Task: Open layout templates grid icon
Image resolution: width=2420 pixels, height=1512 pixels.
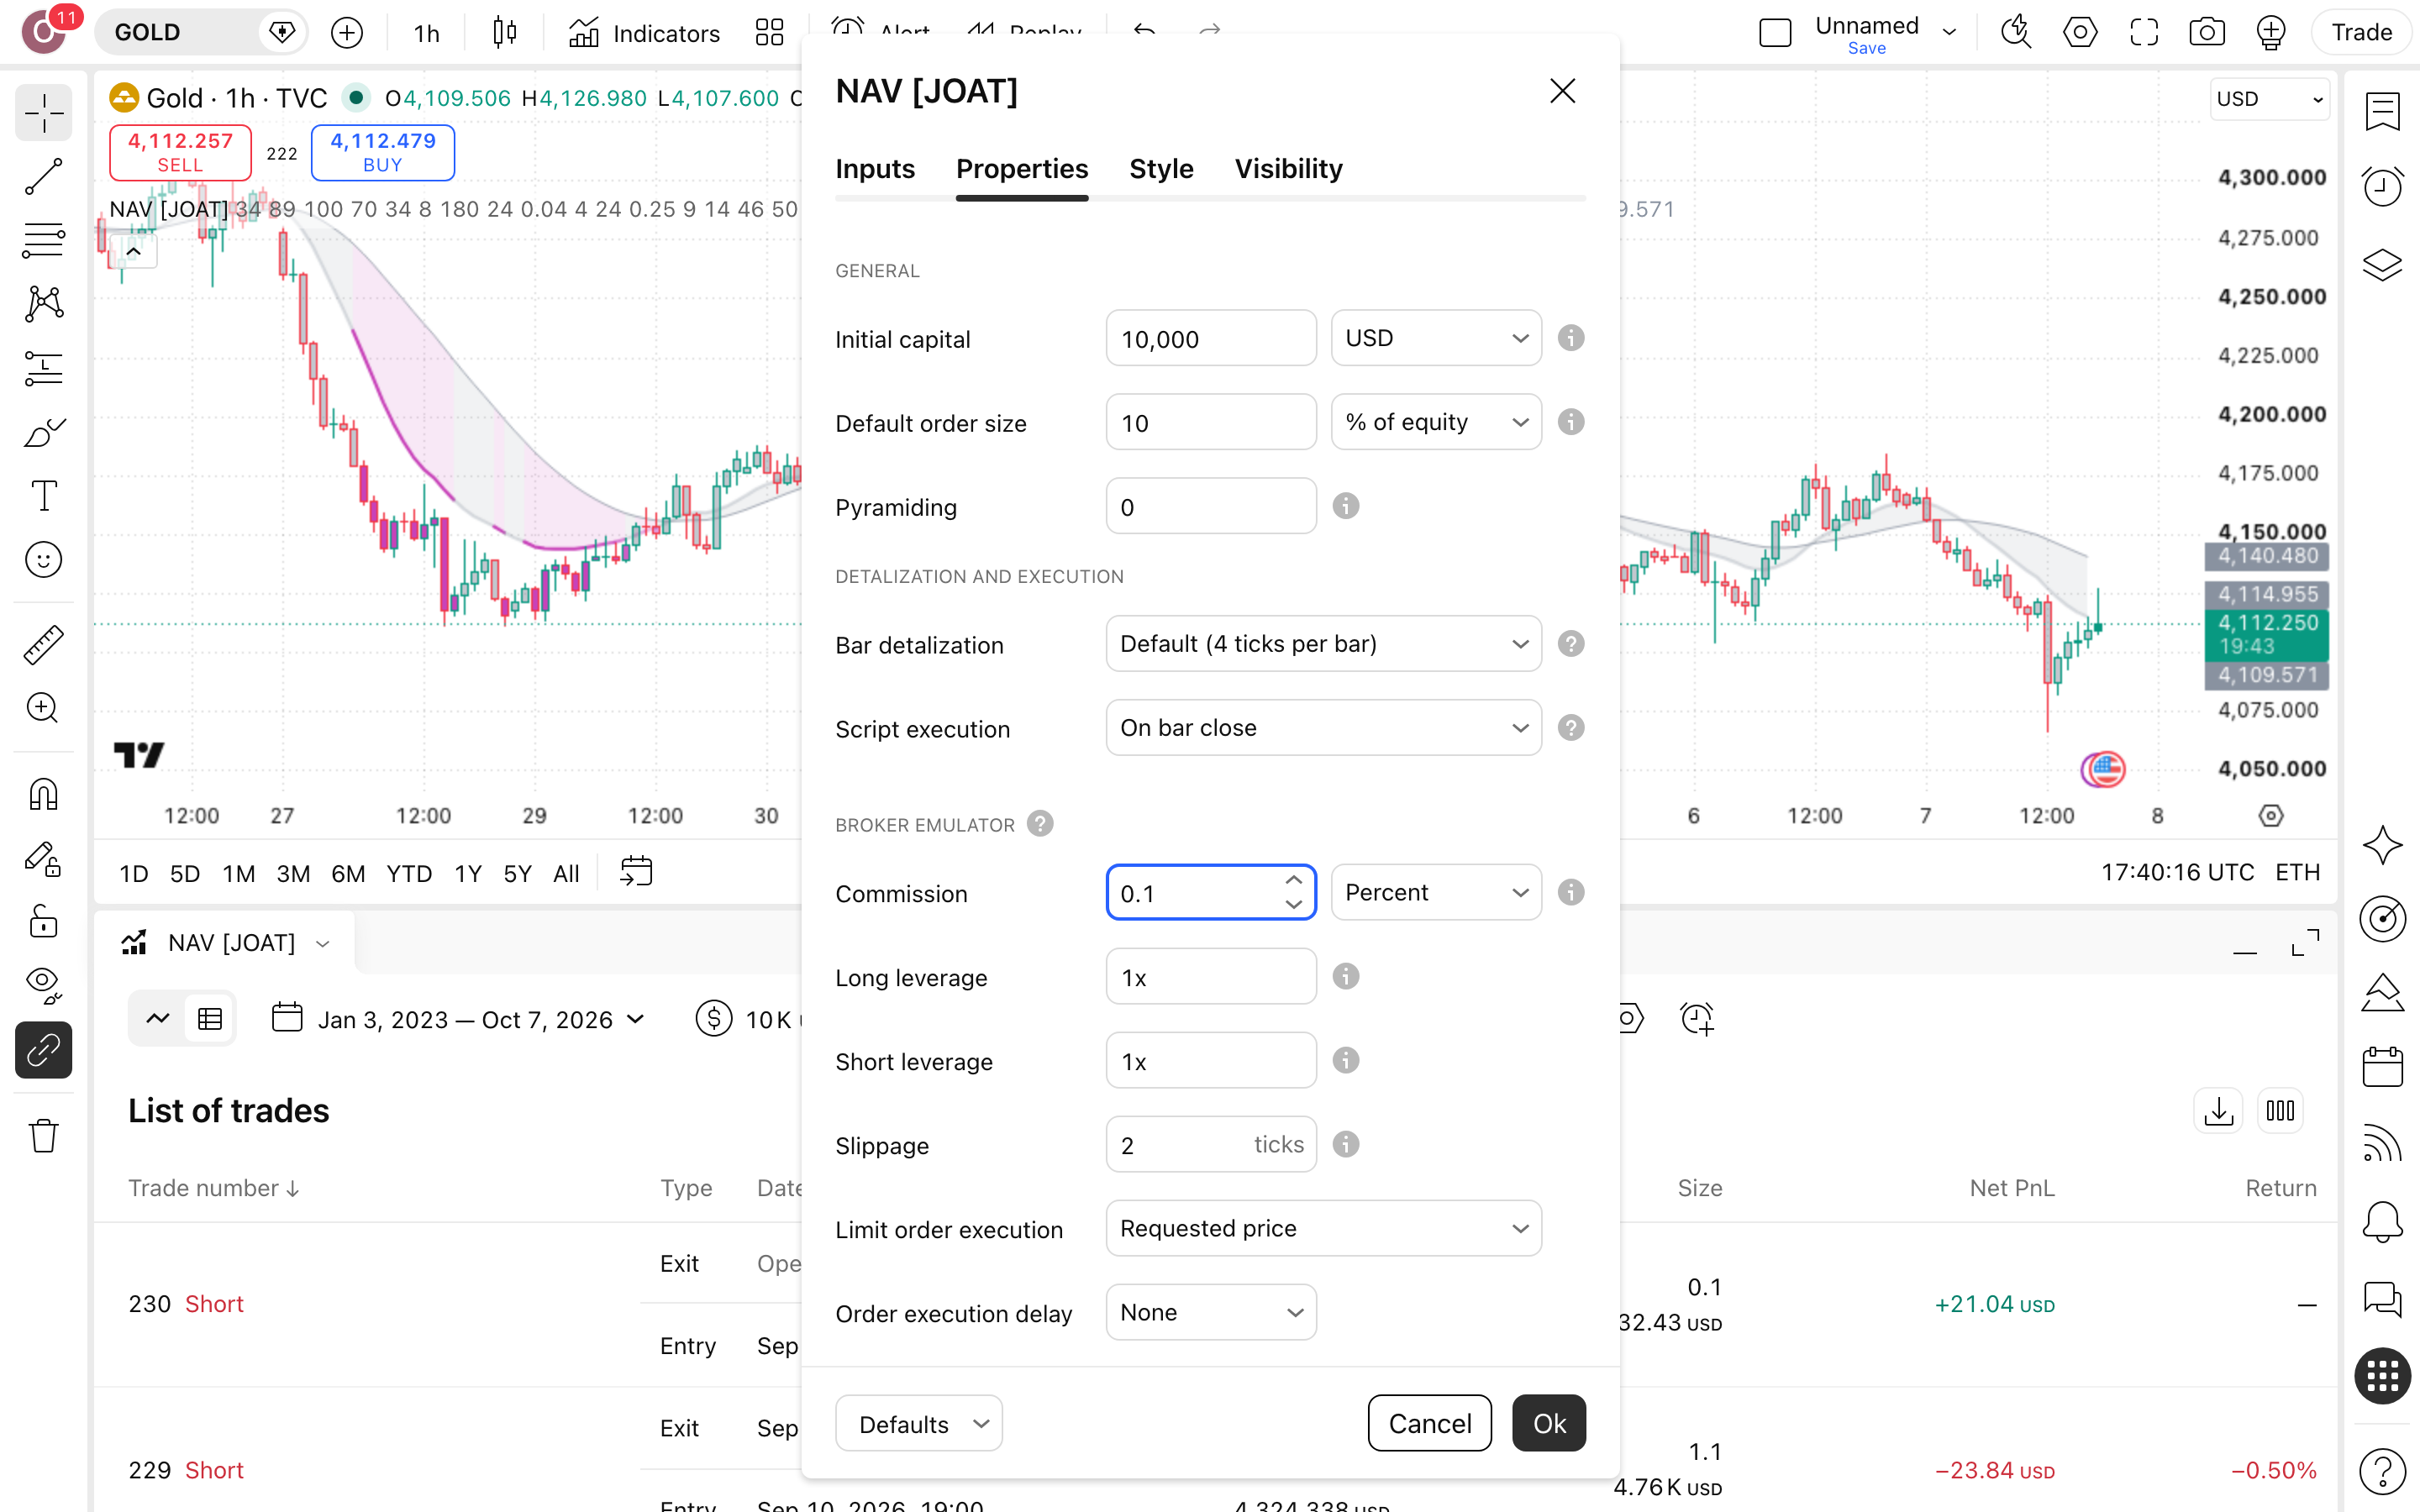Action: tap(769, 33)
